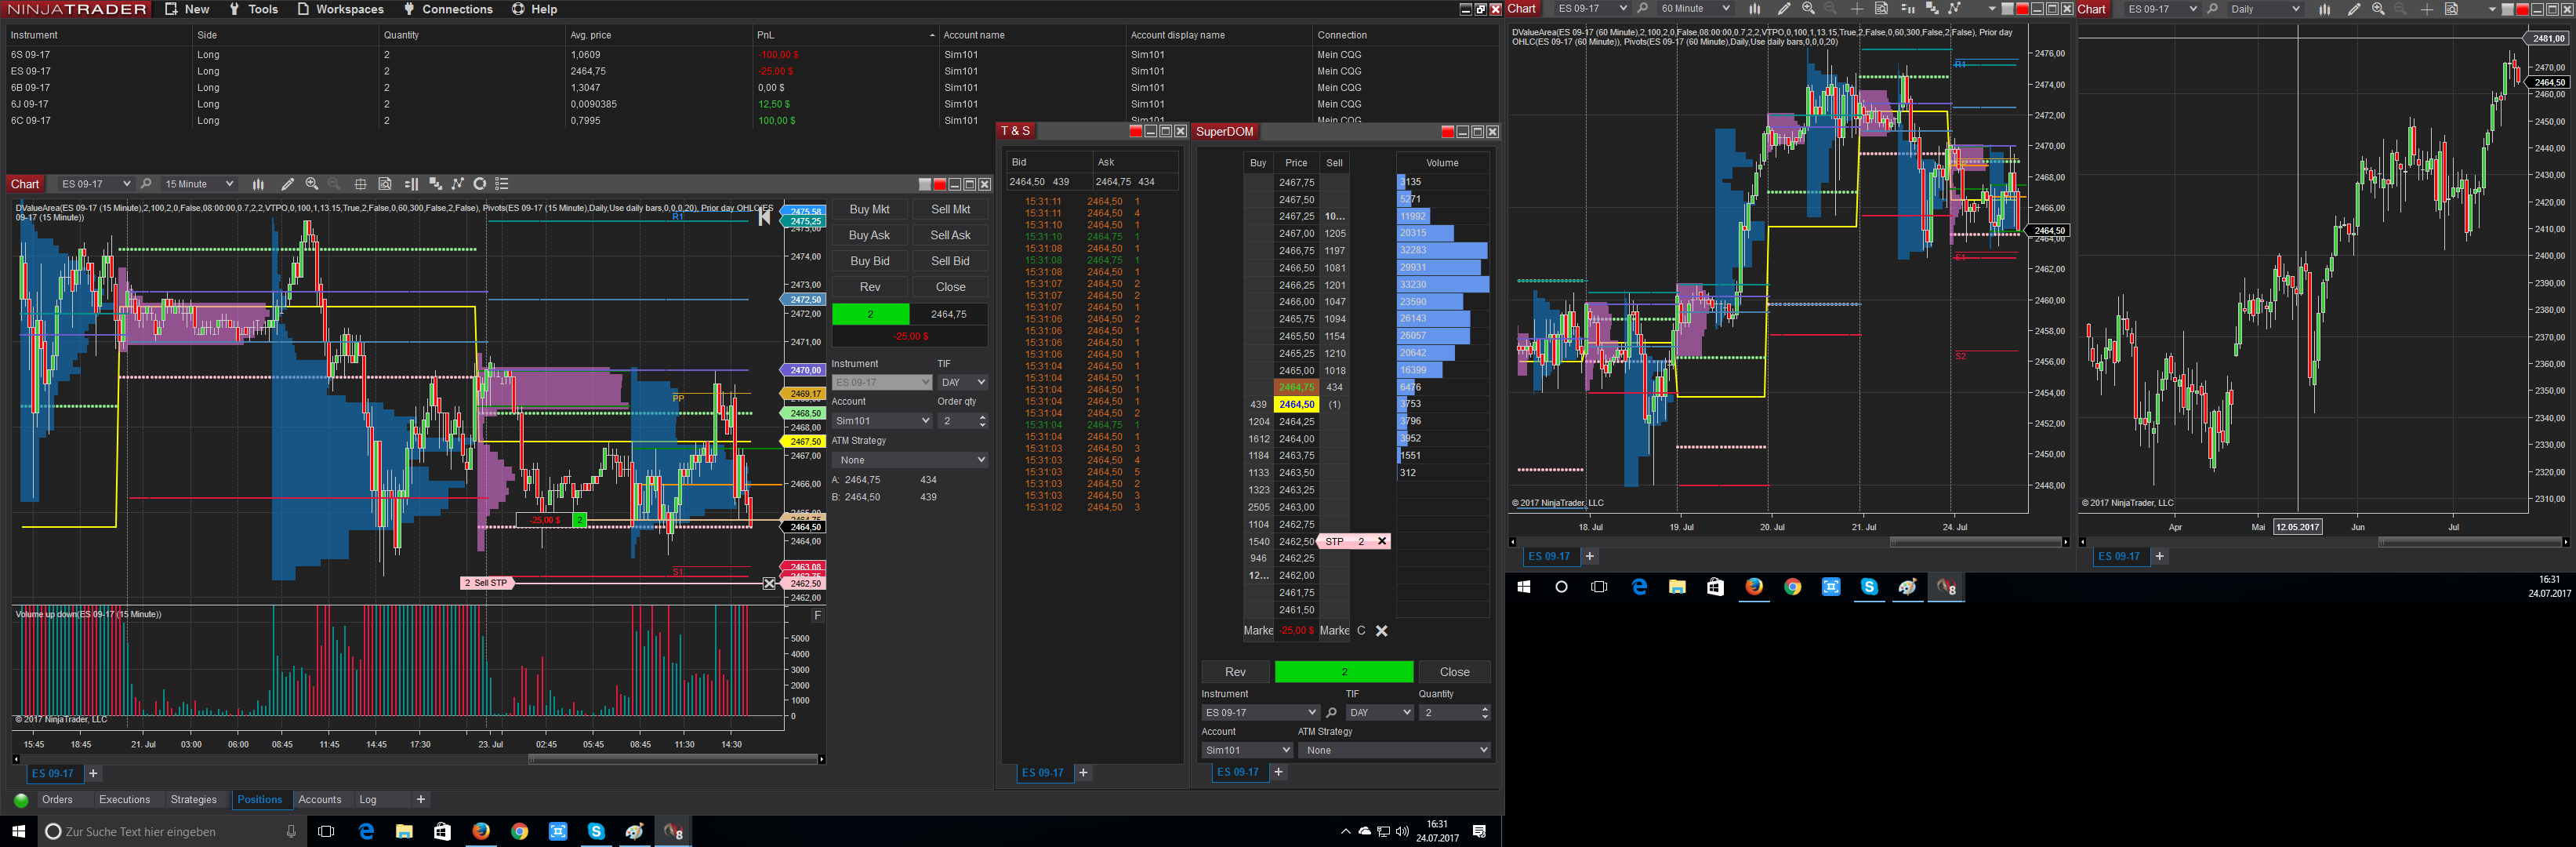The image size is (2576, 847).
Task: Cancel the Sell STP order on chart
Action: [769, 583]
